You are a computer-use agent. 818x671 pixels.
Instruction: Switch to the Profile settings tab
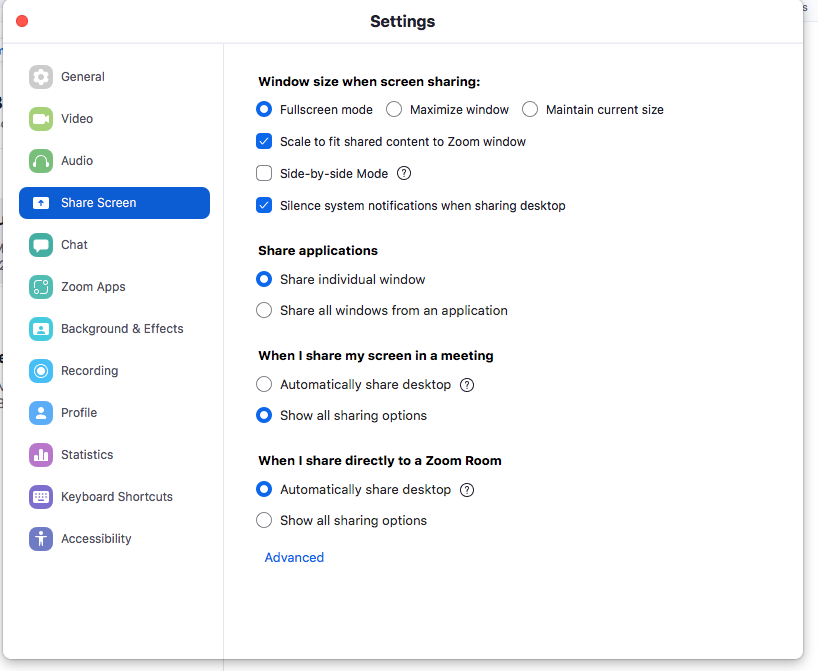coord(78,413)
